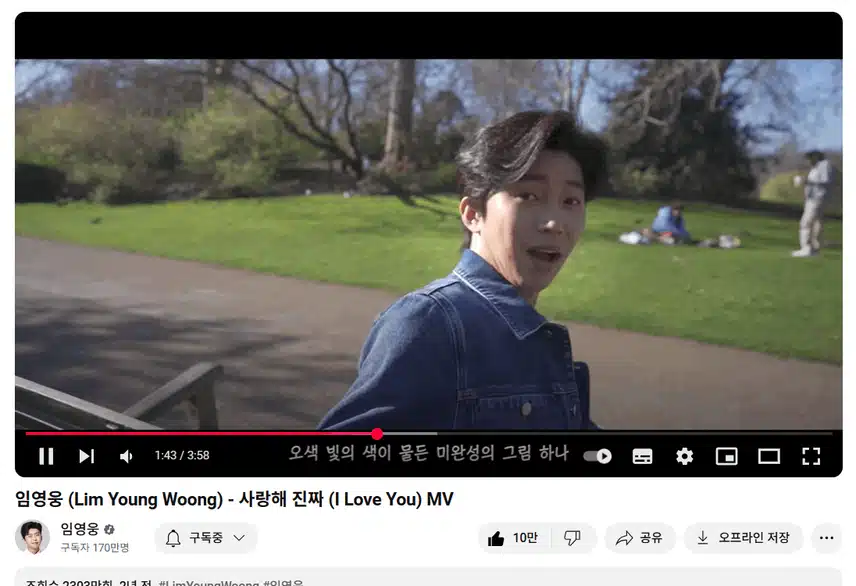Turn on subtitles captions icon
The width and height of the screenshot is (856, 586).
pos(642,456)
